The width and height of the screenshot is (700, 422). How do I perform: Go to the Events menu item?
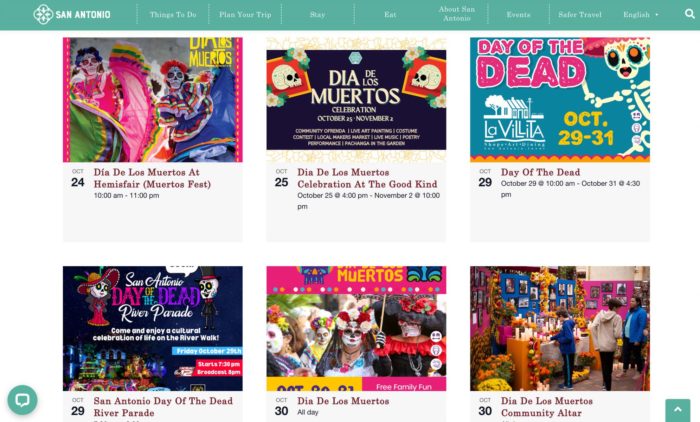(x=518, y=14)
